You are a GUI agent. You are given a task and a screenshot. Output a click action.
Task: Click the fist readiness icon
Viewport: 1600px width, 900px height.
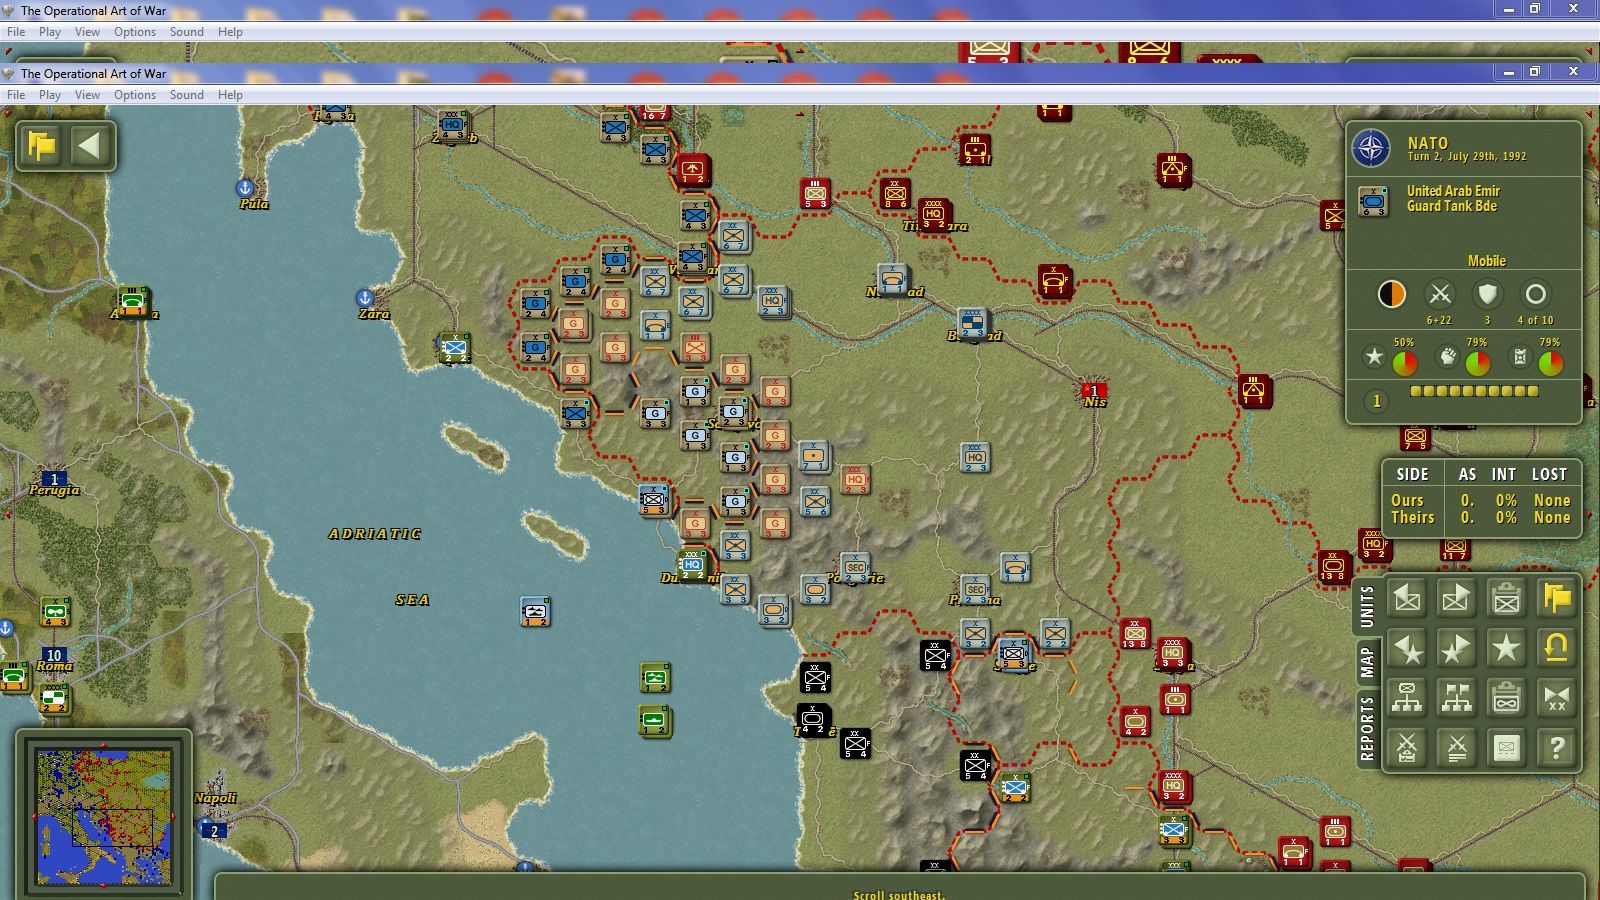[x=1447, y=356]
